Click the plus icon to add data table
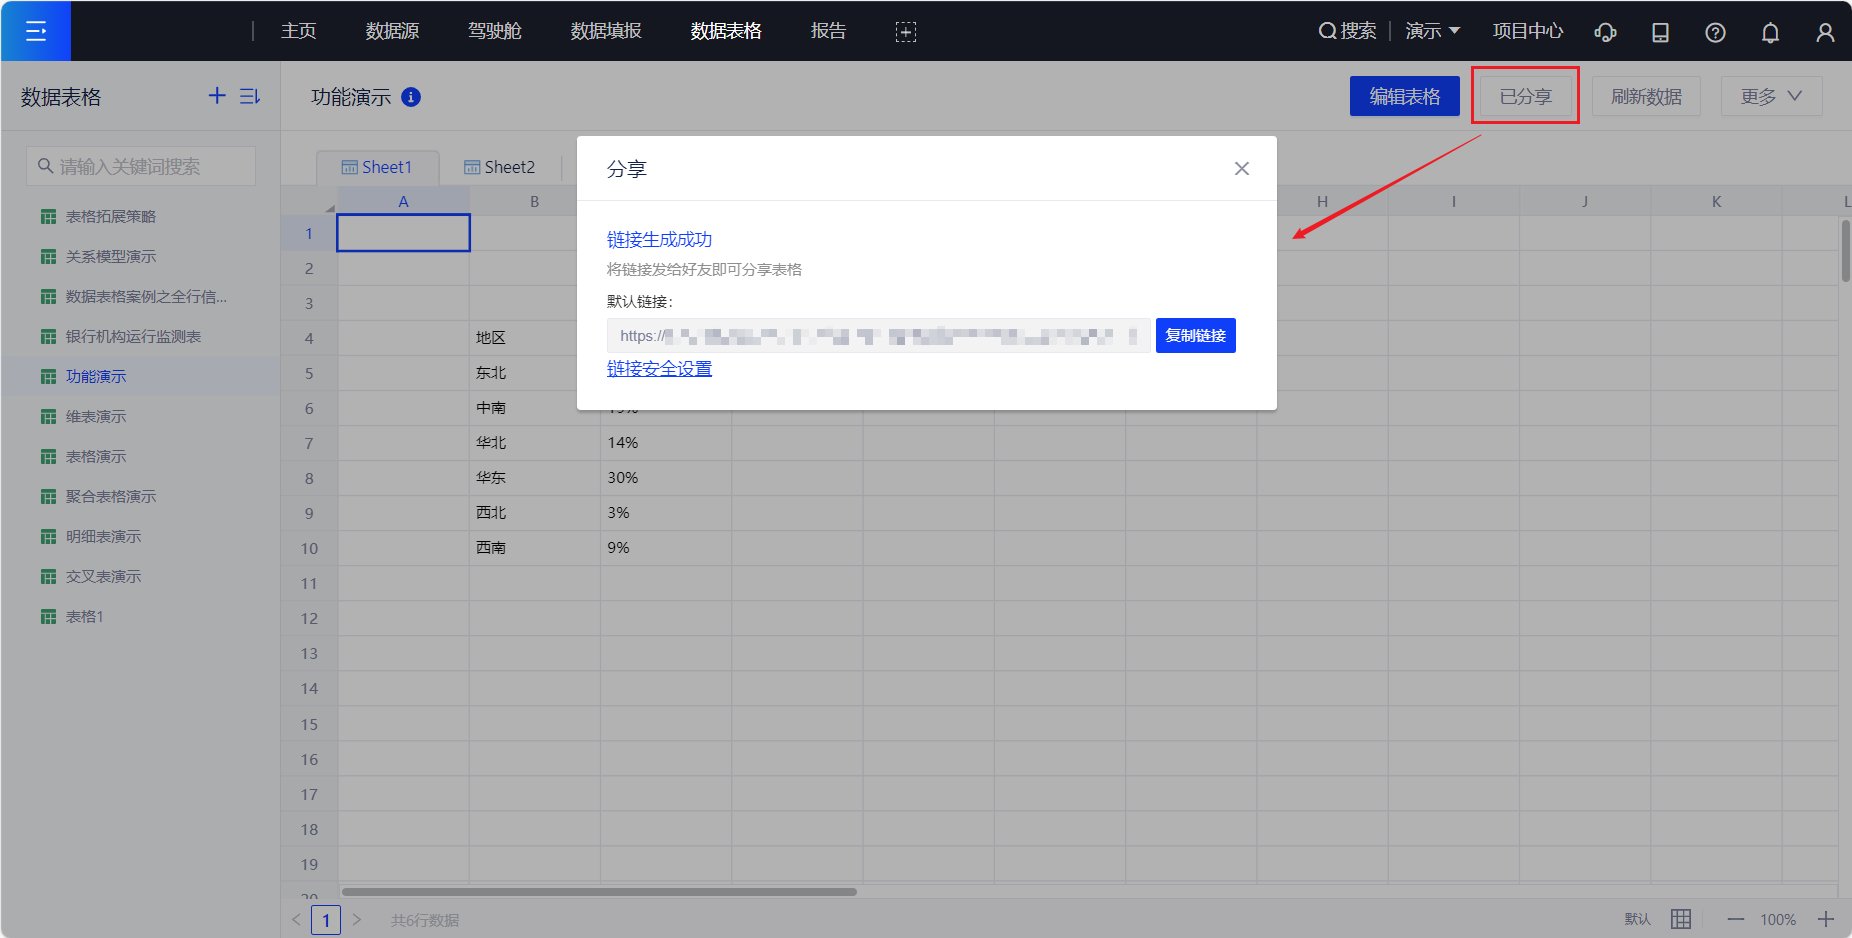Image resolution: width=1852 pixels, height=938 pixels. (x=217, y=96)
